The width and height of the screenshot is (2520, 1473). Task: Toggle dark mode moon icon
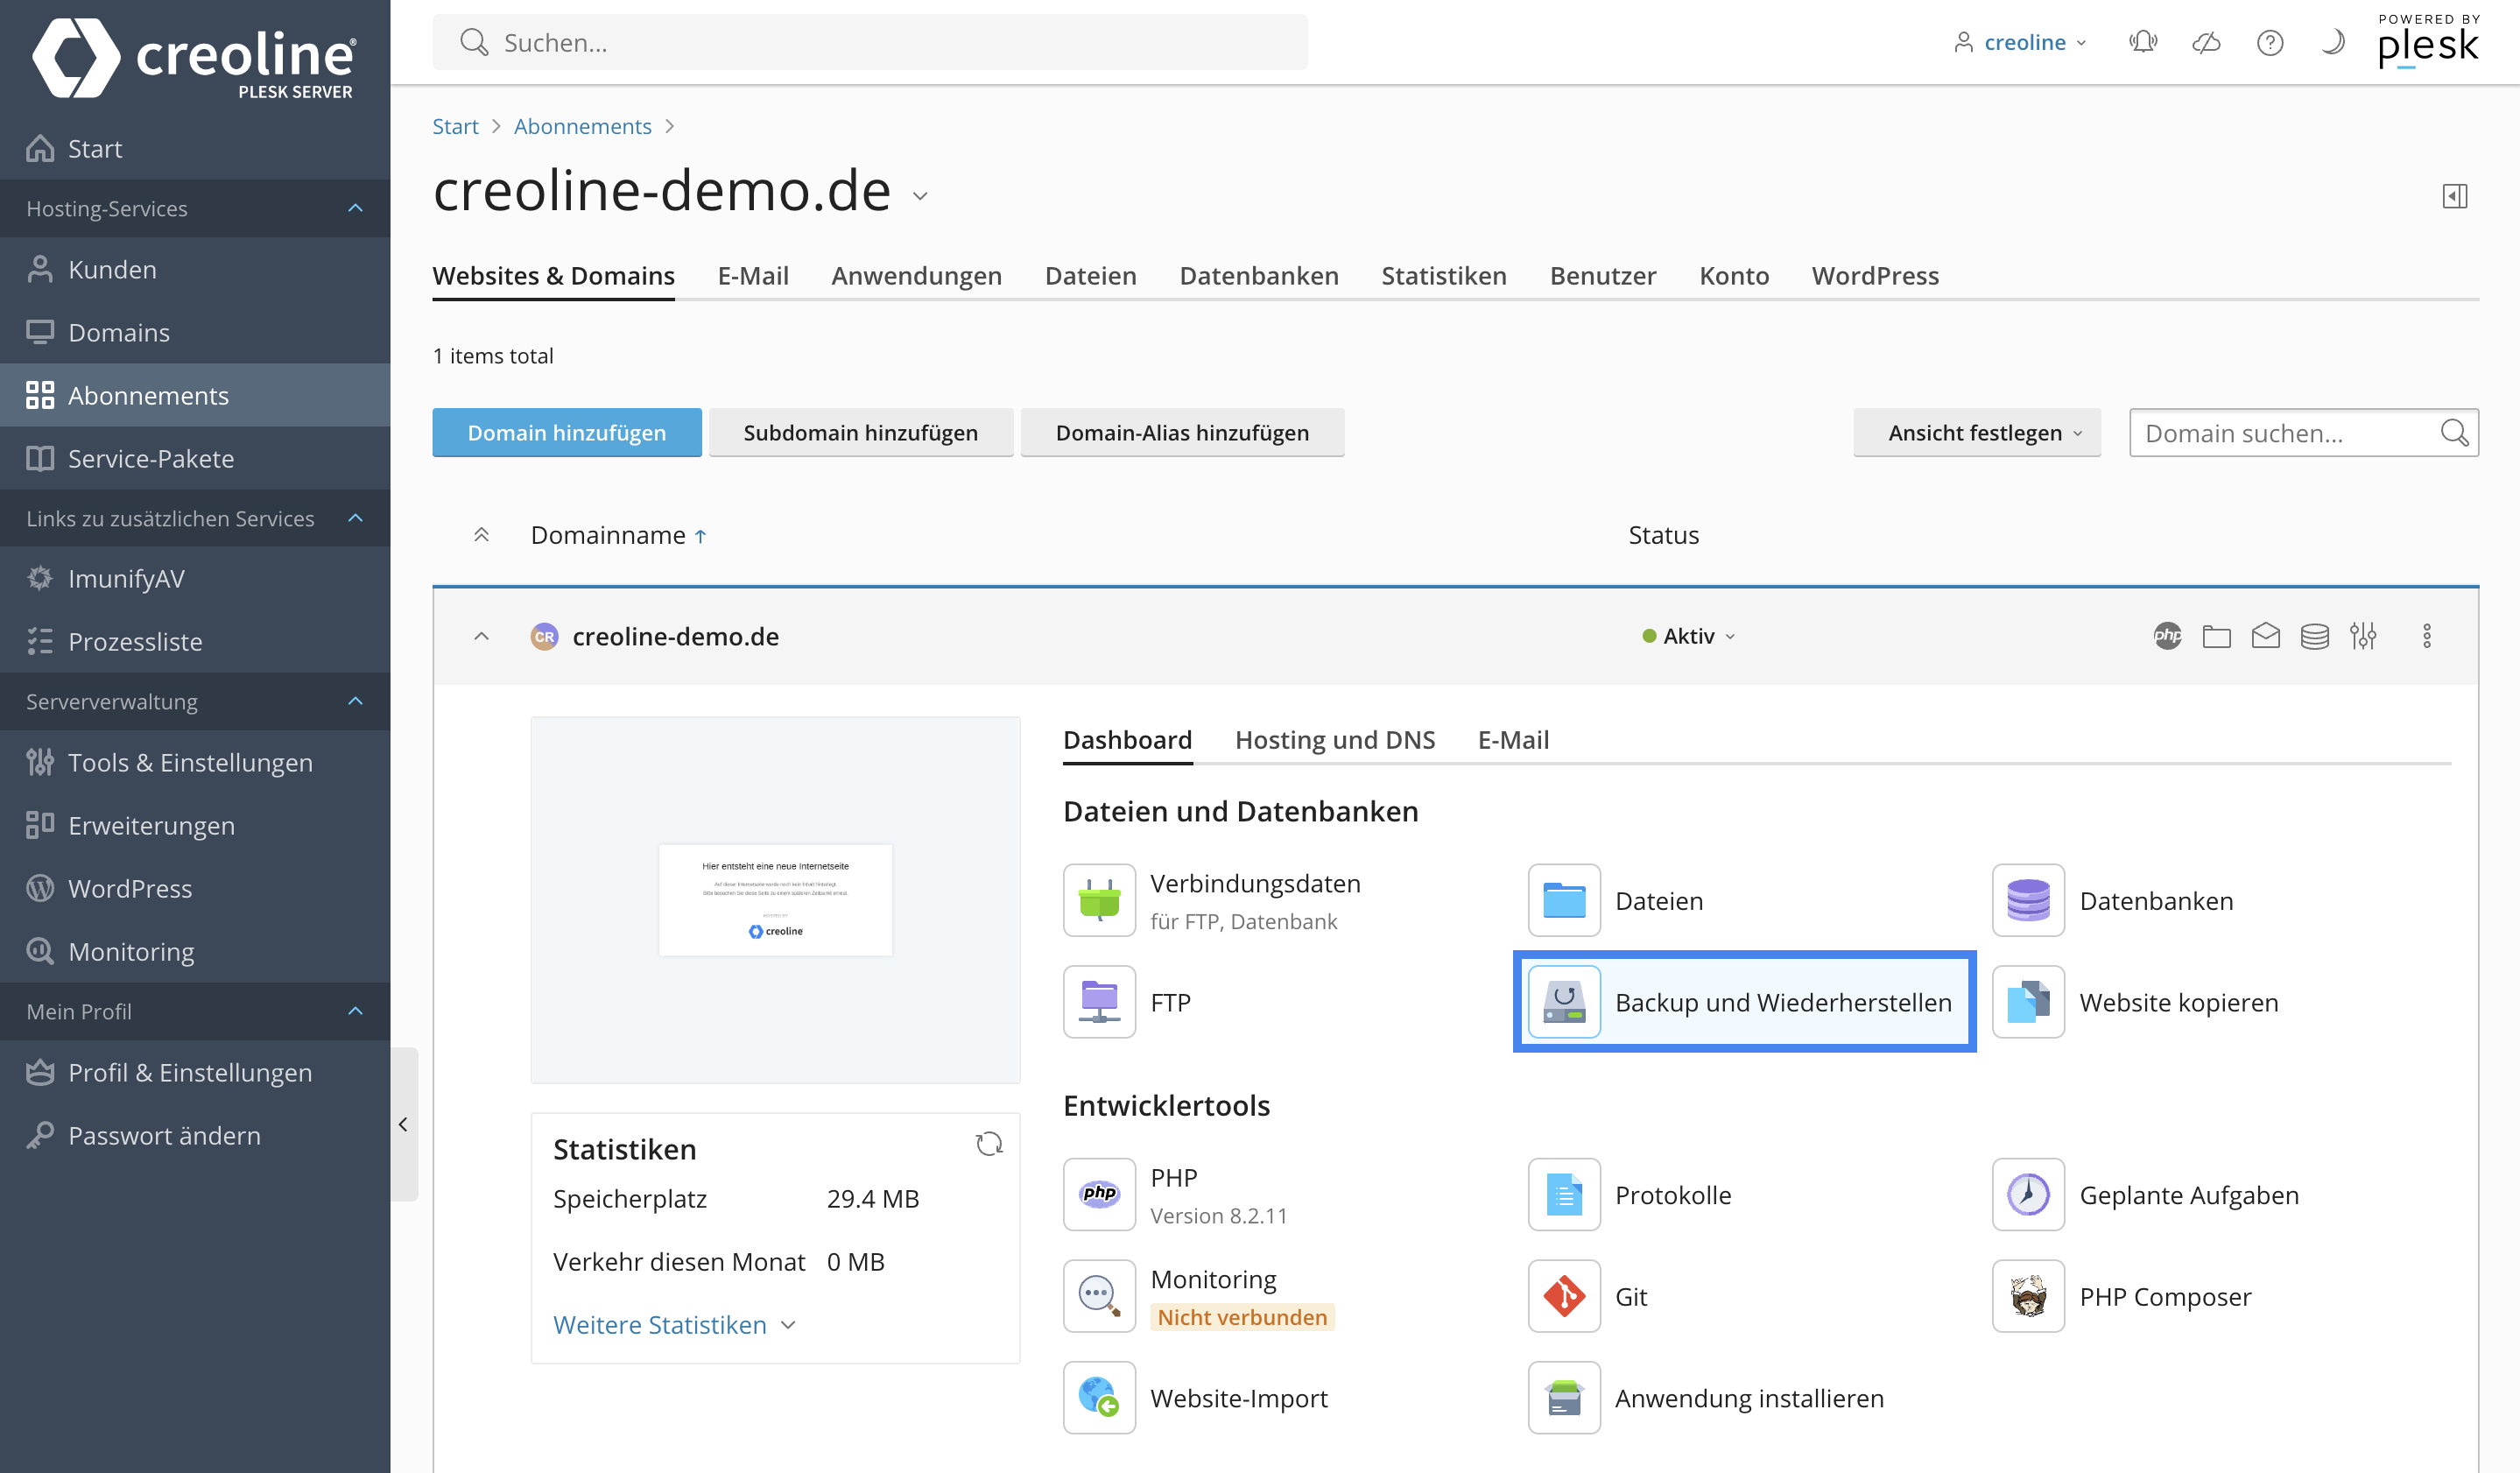(x=2332, y=42)
